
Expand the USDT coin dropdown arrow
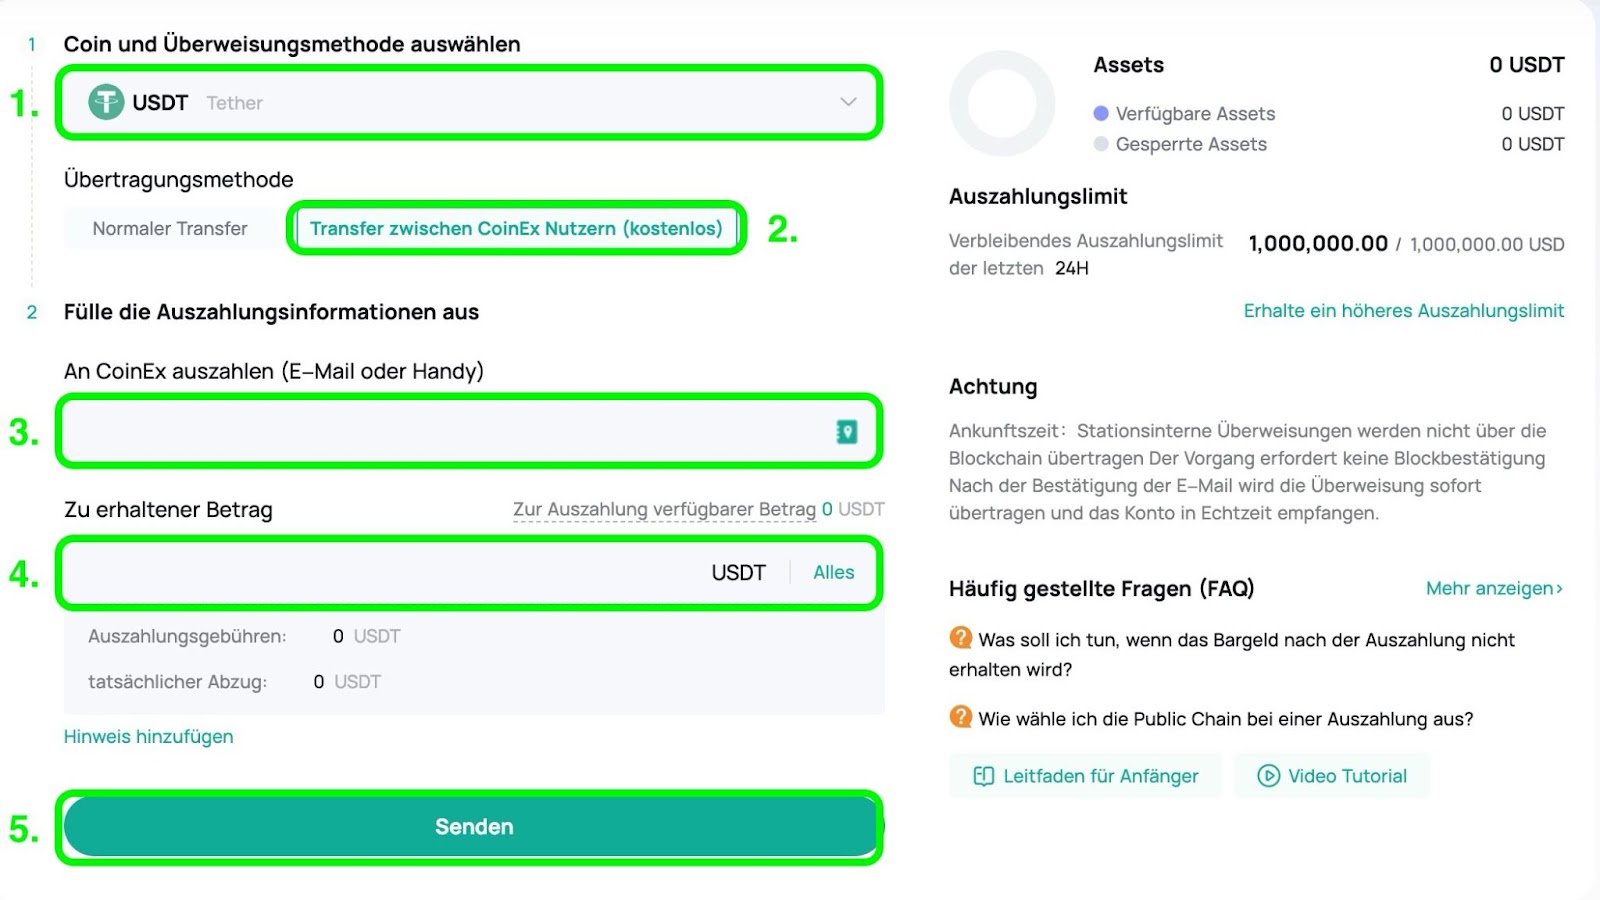848,102
